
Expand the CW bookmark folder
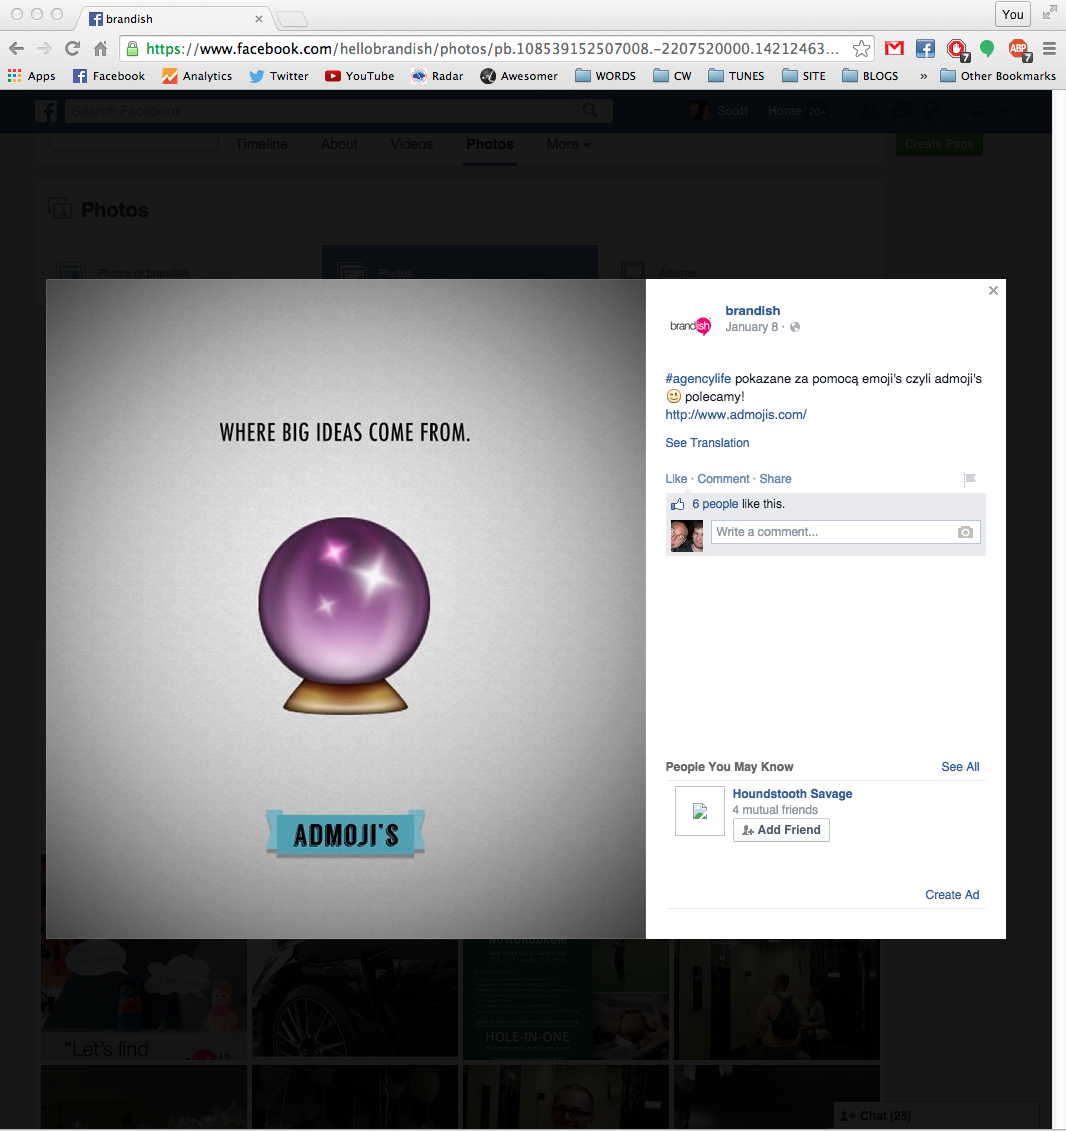pyautogui.click(x=672, y=76)
